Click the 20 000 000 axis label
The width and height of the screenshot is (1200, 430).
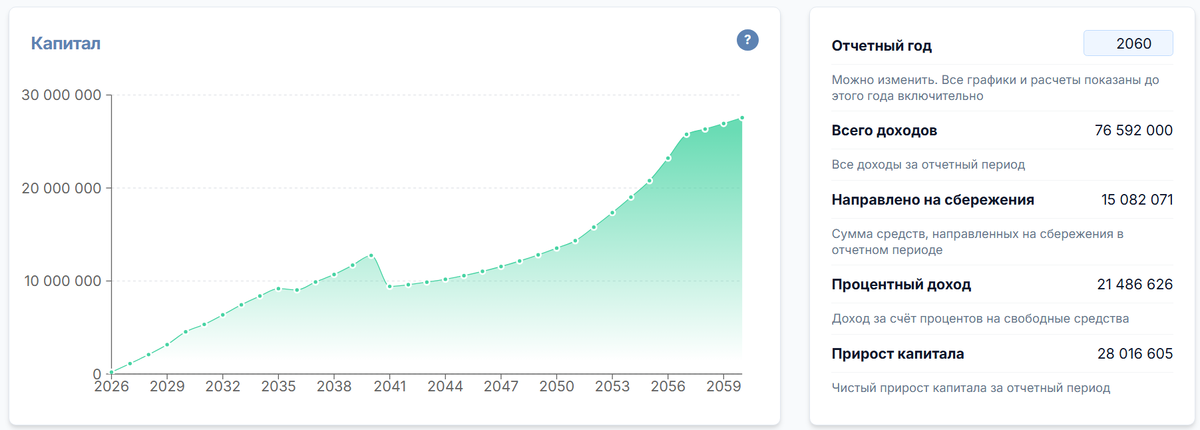click(x=60, y=188)
